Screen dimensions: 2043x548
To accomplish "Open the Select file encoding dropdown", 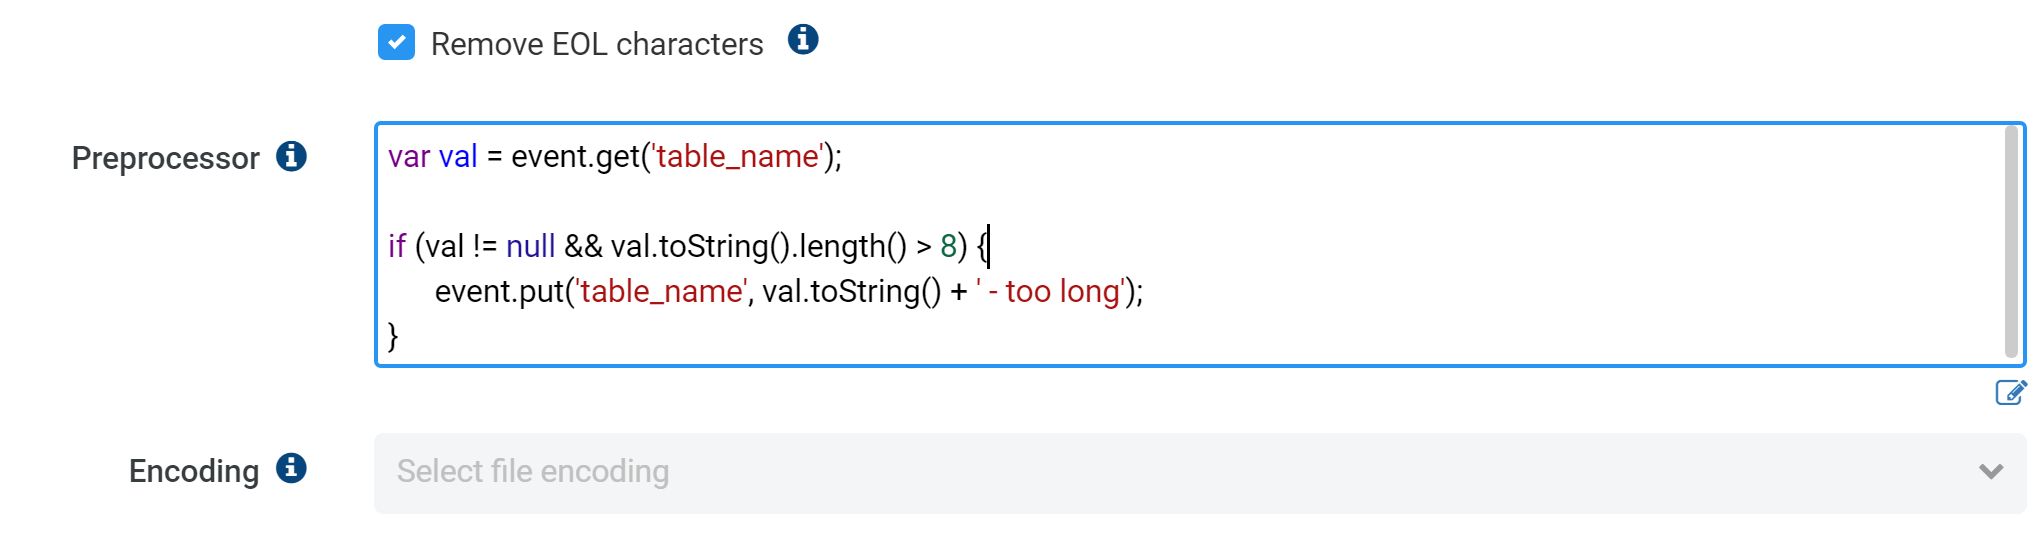I will pyautogui.click(x=1200, y=473).
